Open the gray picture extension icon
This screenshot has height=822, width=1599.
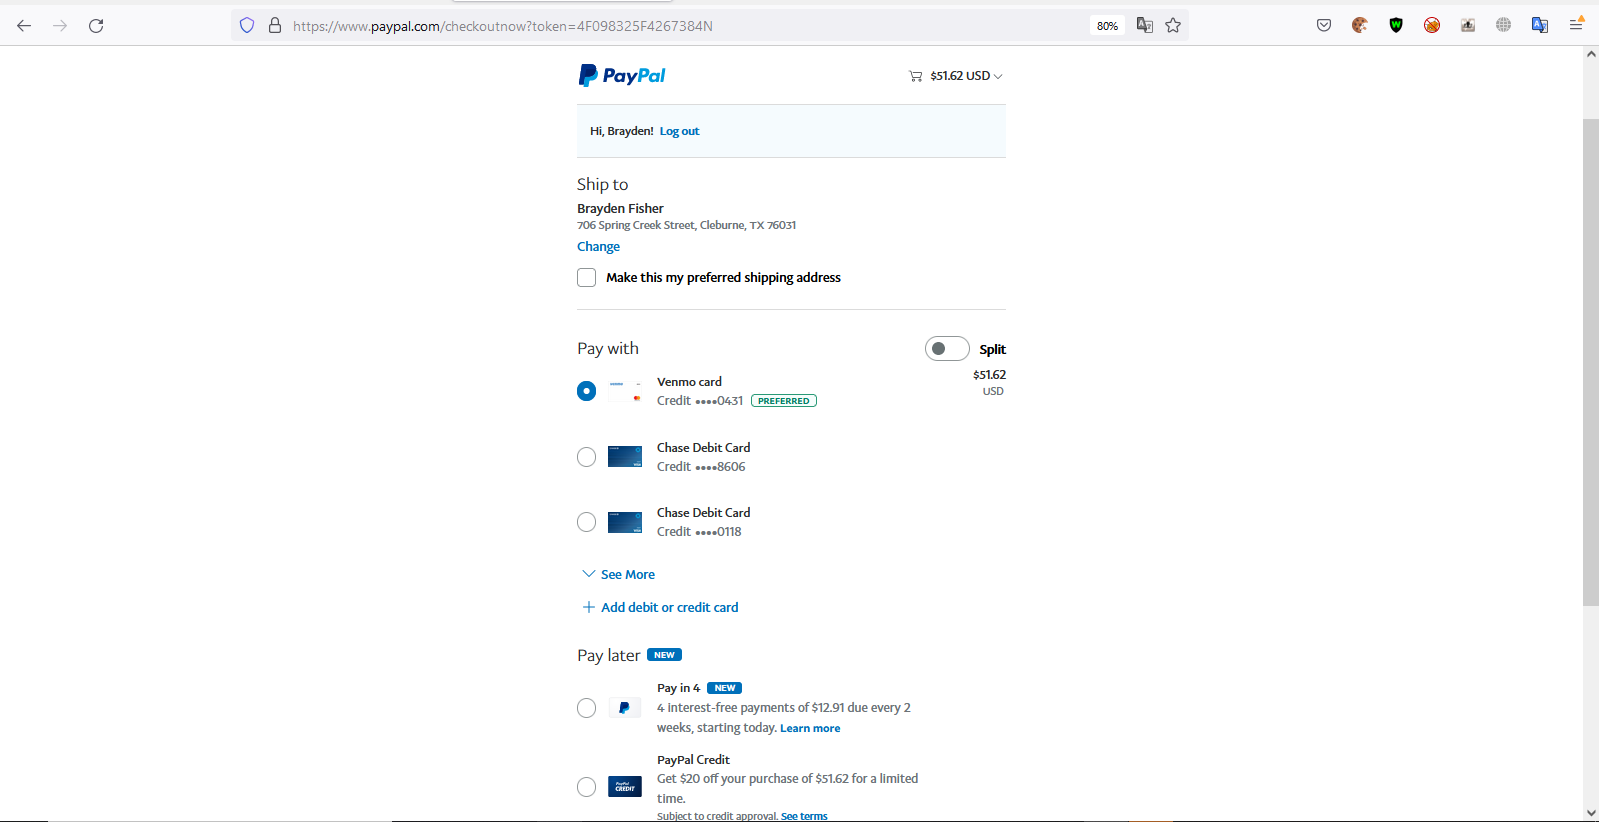point(1468,26)
